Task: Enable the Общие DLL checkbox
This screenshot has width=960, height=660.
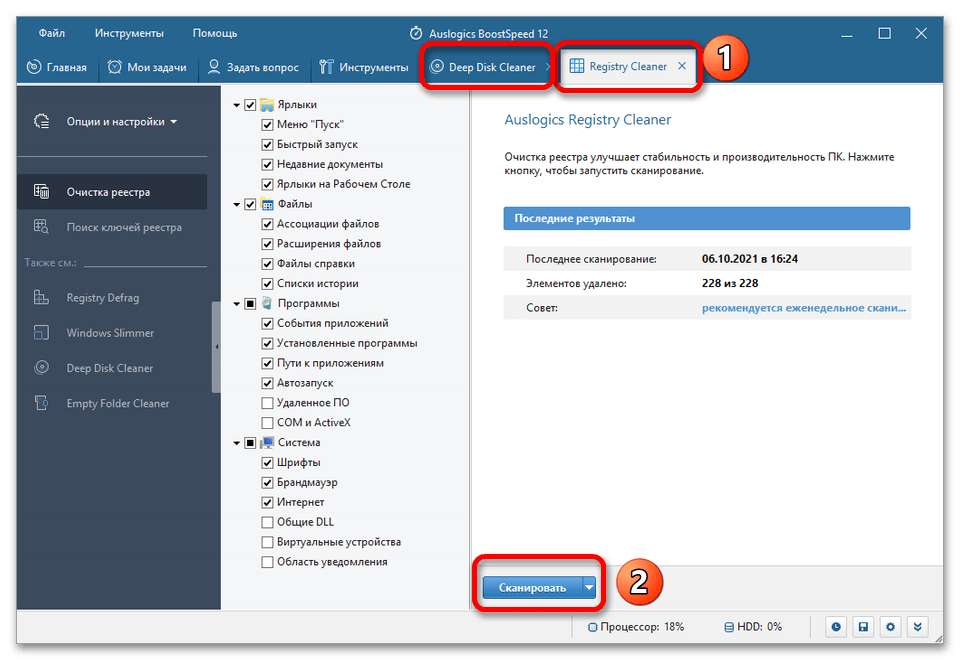Action: [267, 522]
